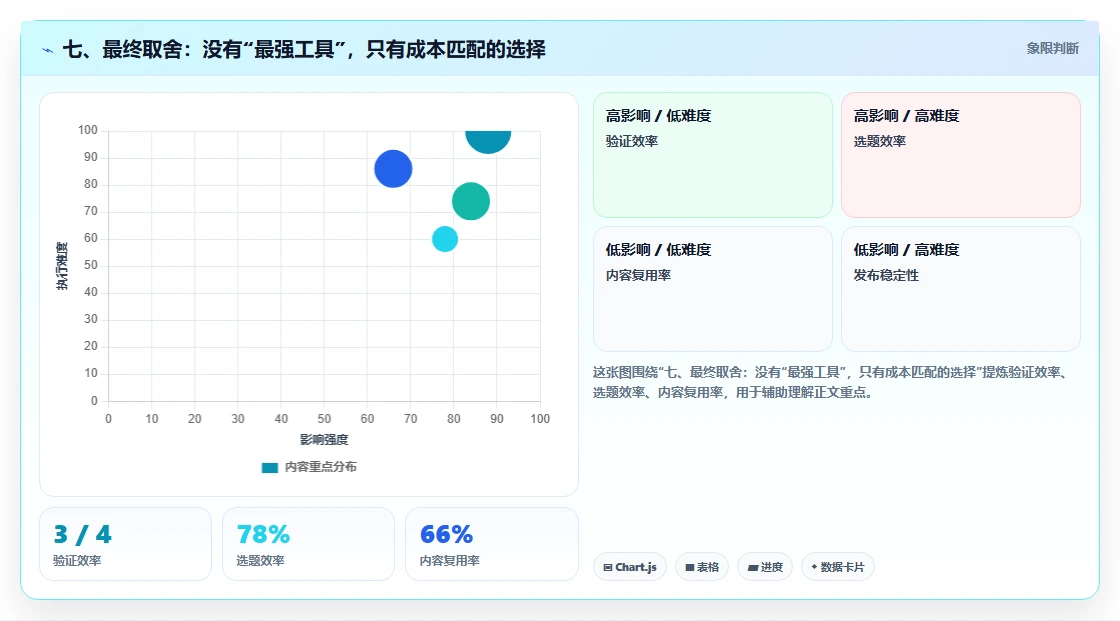
Task: Click the 数据卡片 tag chip
Action: pos(838,567)
